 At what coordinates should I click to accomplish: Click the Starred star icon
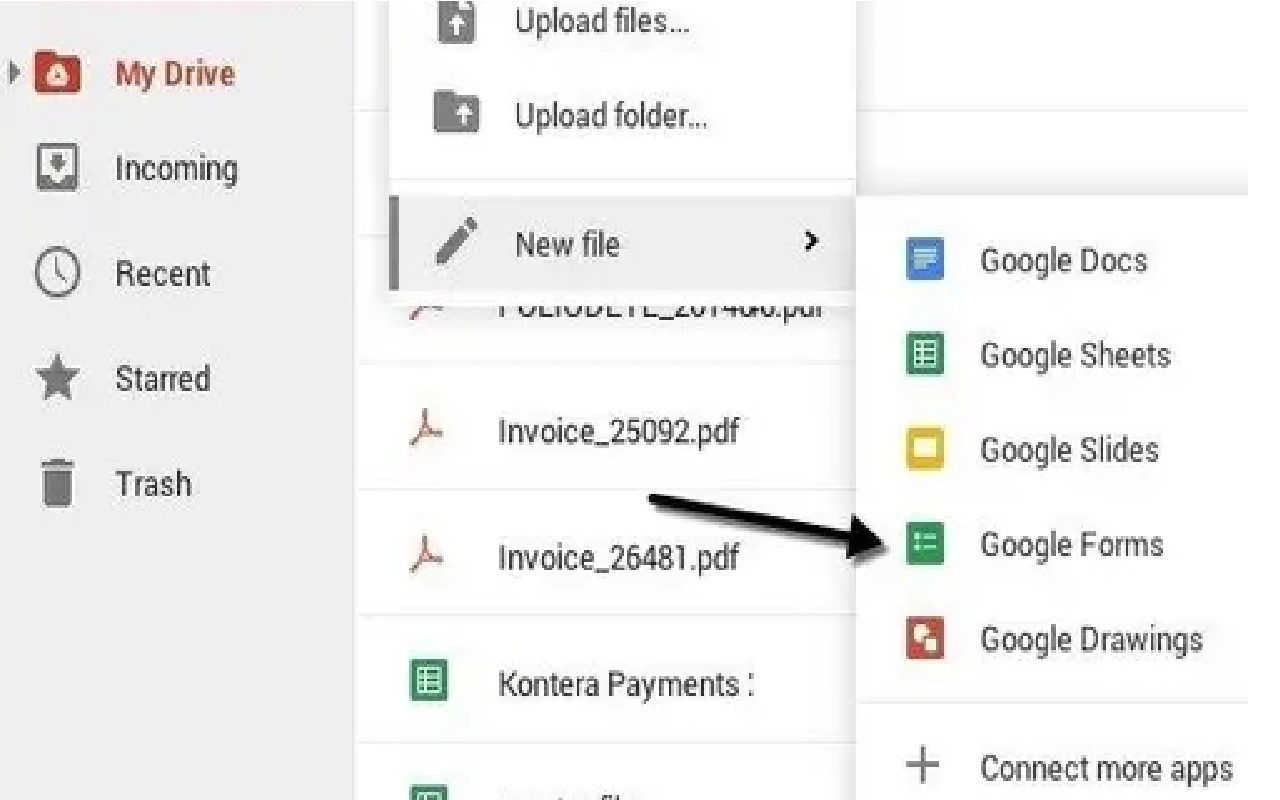coord(58,377)
